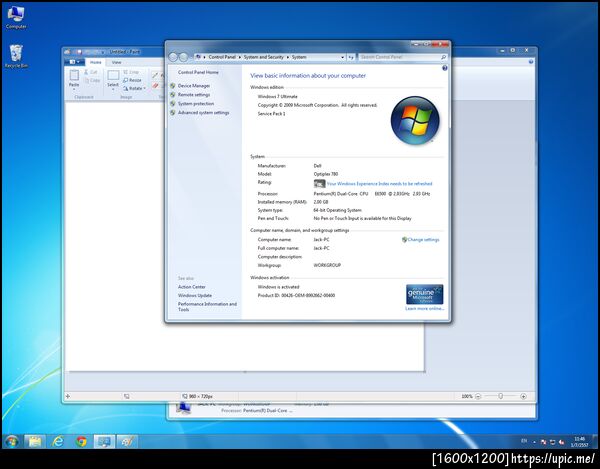Switch to the View tab in Paint

(116, 62)
